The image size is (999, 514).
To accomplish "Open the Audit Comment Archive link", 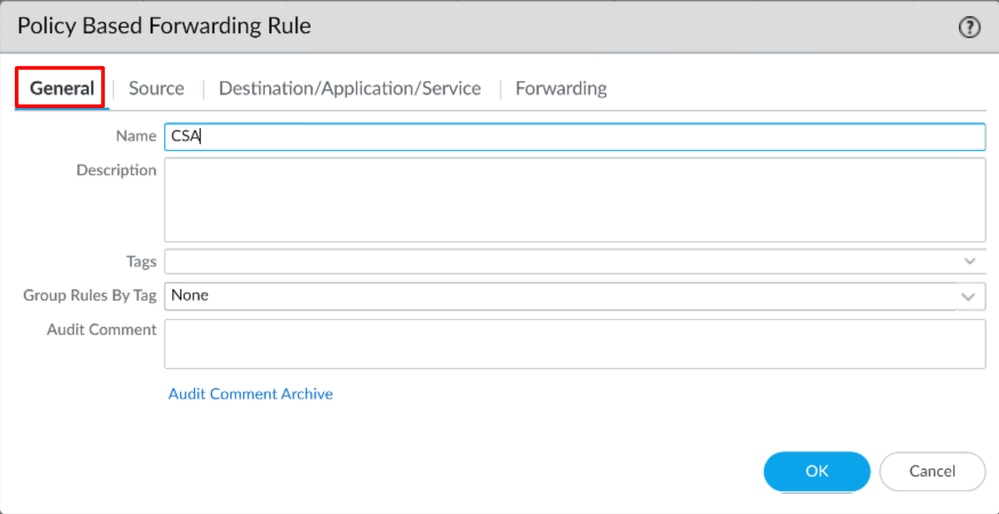I will (250, 394).
